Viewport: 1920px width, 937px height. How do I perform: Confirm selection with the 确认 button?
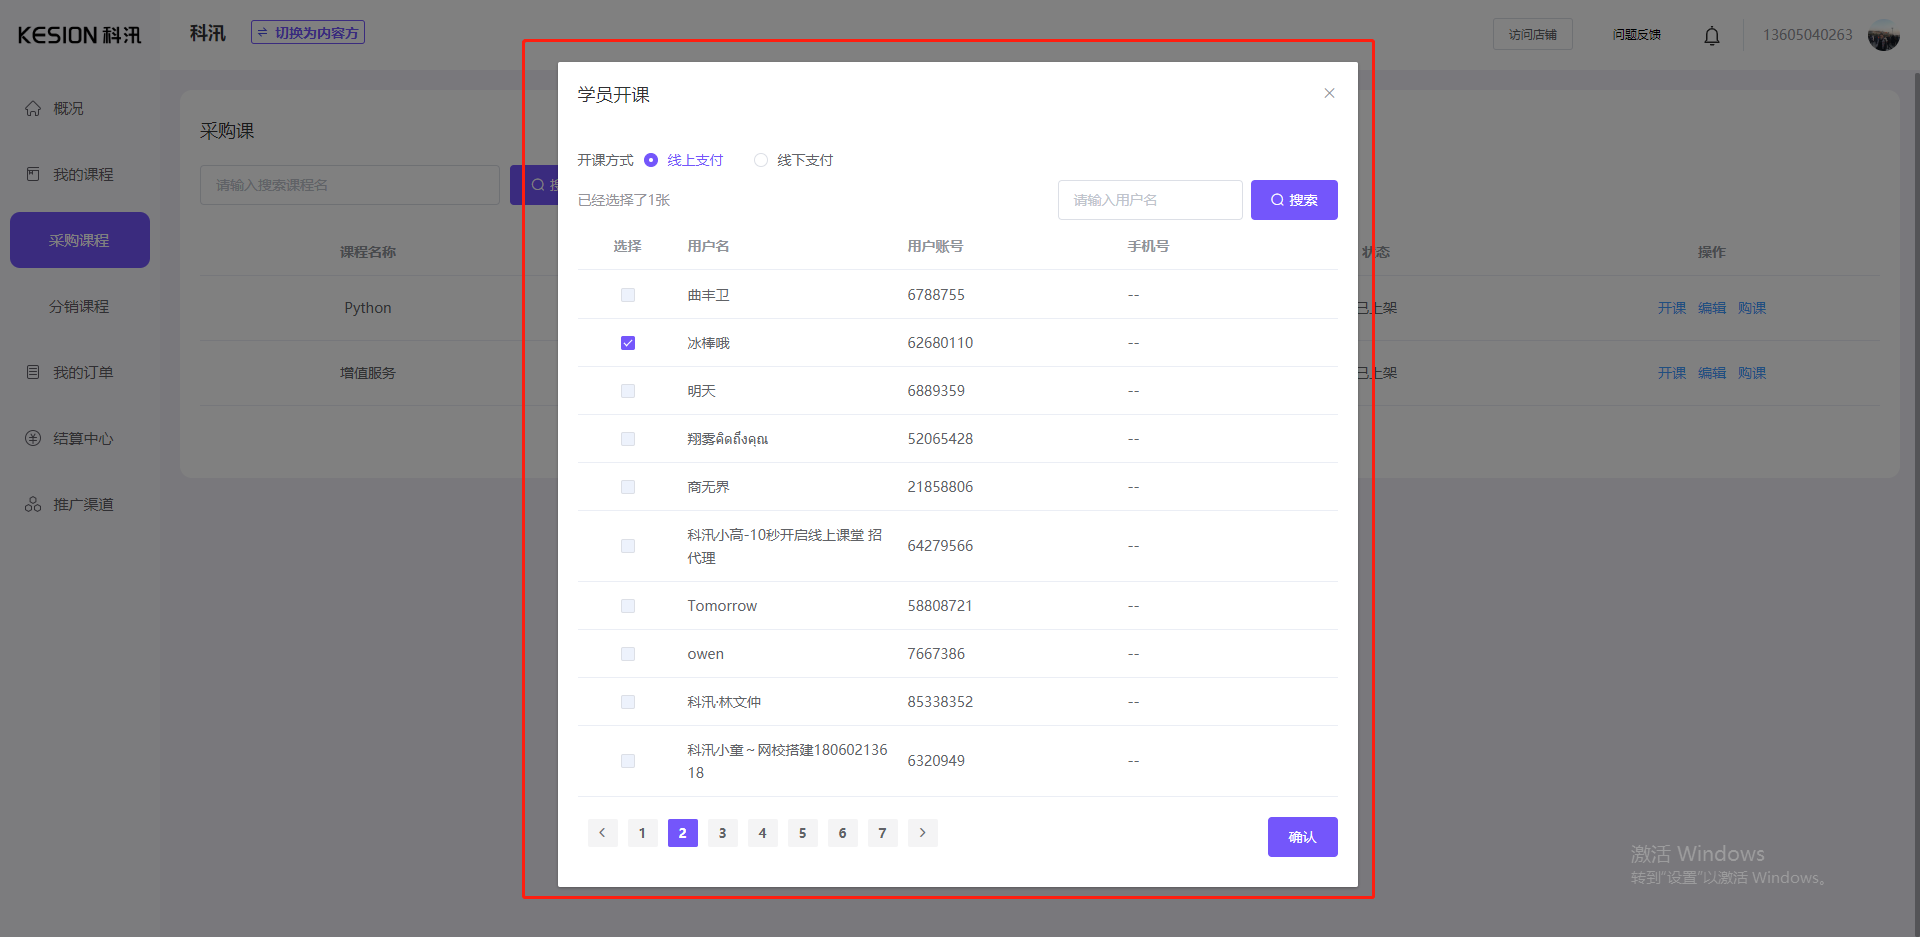coord(1302,836)
